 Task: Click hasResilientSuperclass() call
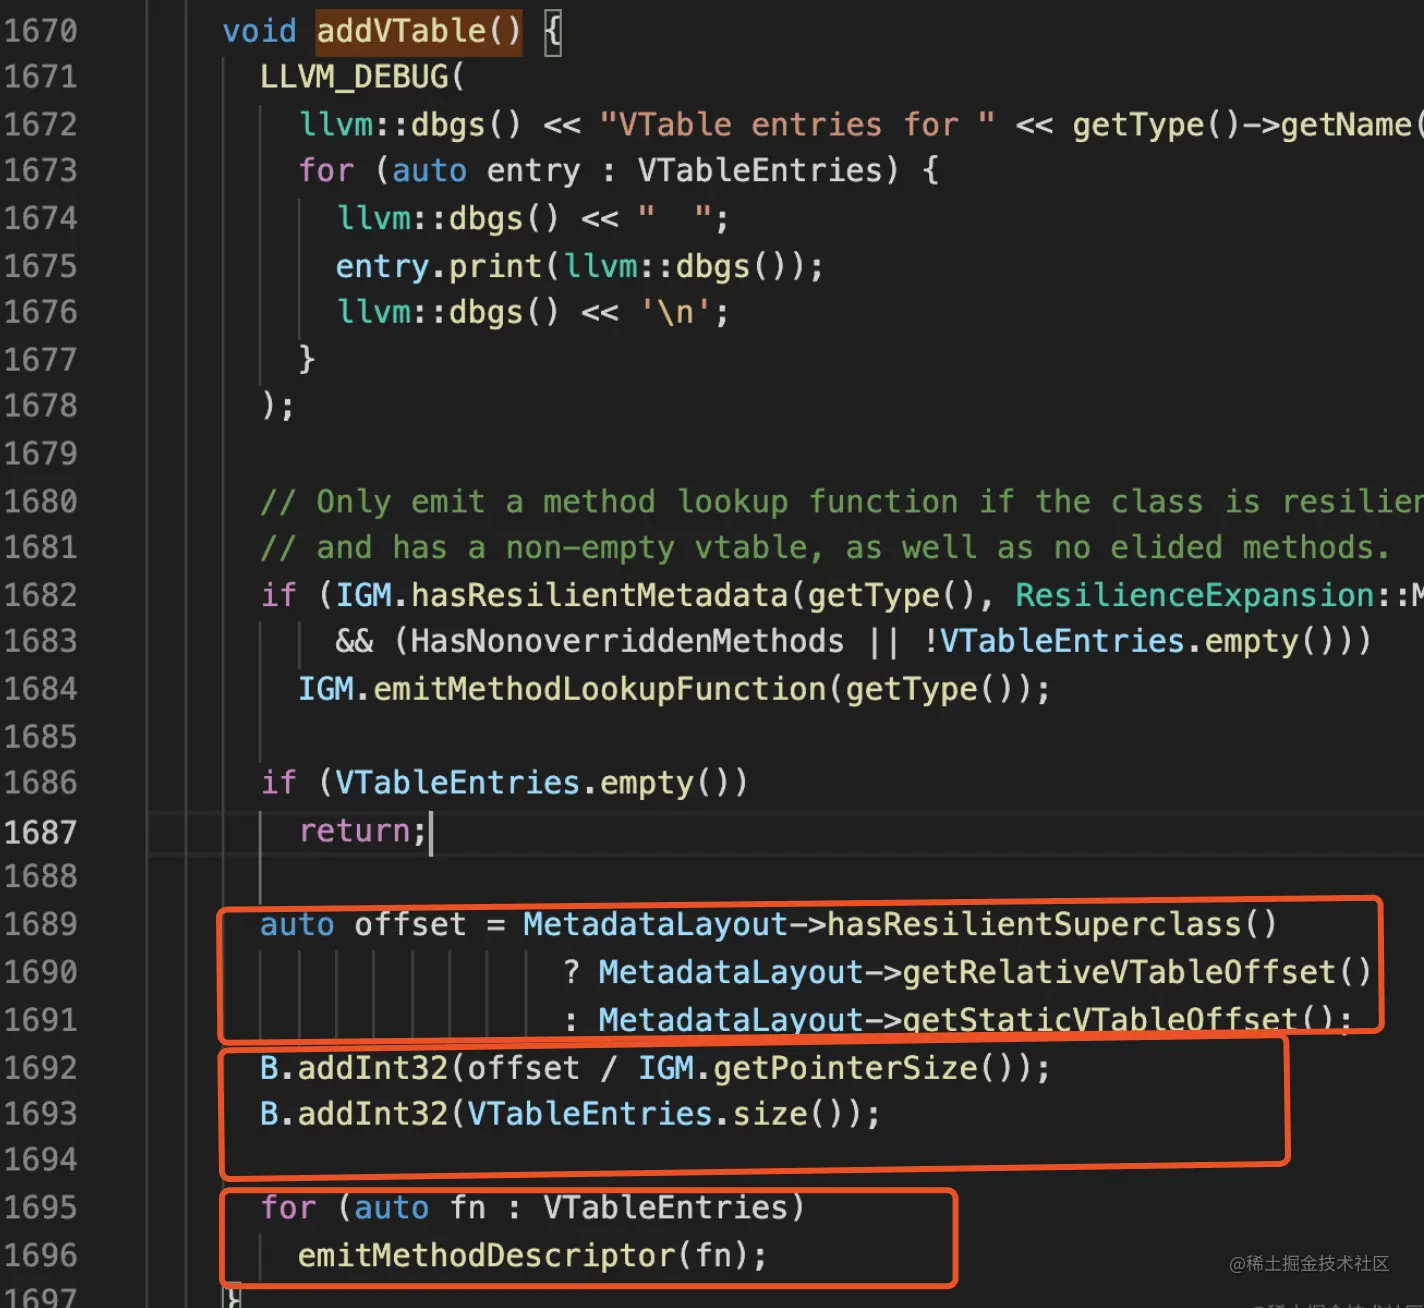pyautogui.click(x=1052, y=924)
